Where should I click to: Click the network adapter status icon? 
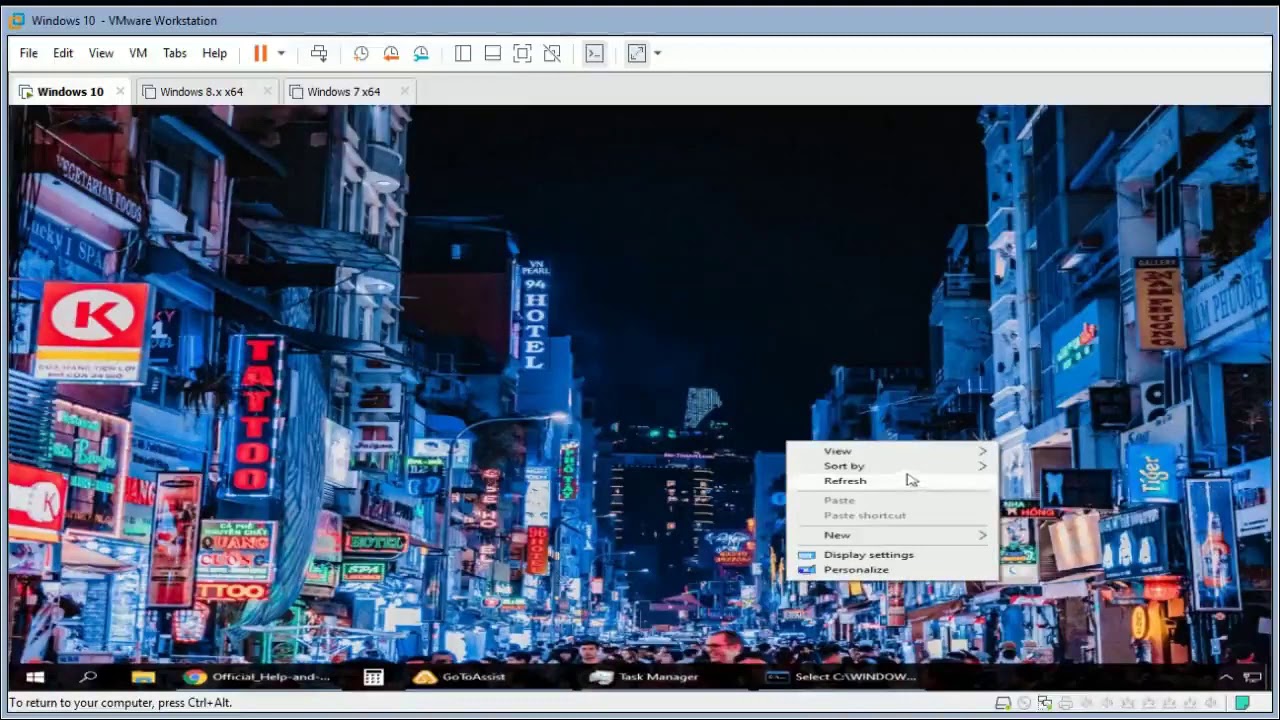point(1045,703)
